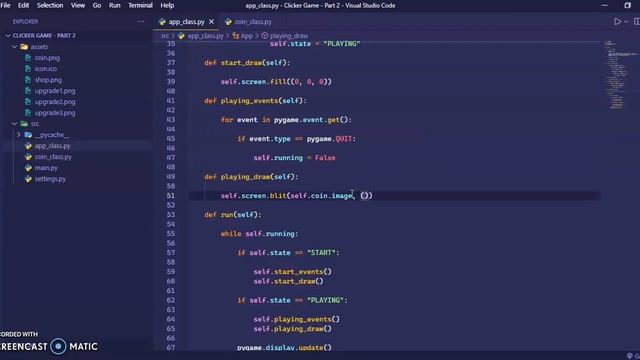Viewport: 640px width, 360px height.
Task: Open upgrade3.png in the explorer
Action: [55, 113]
